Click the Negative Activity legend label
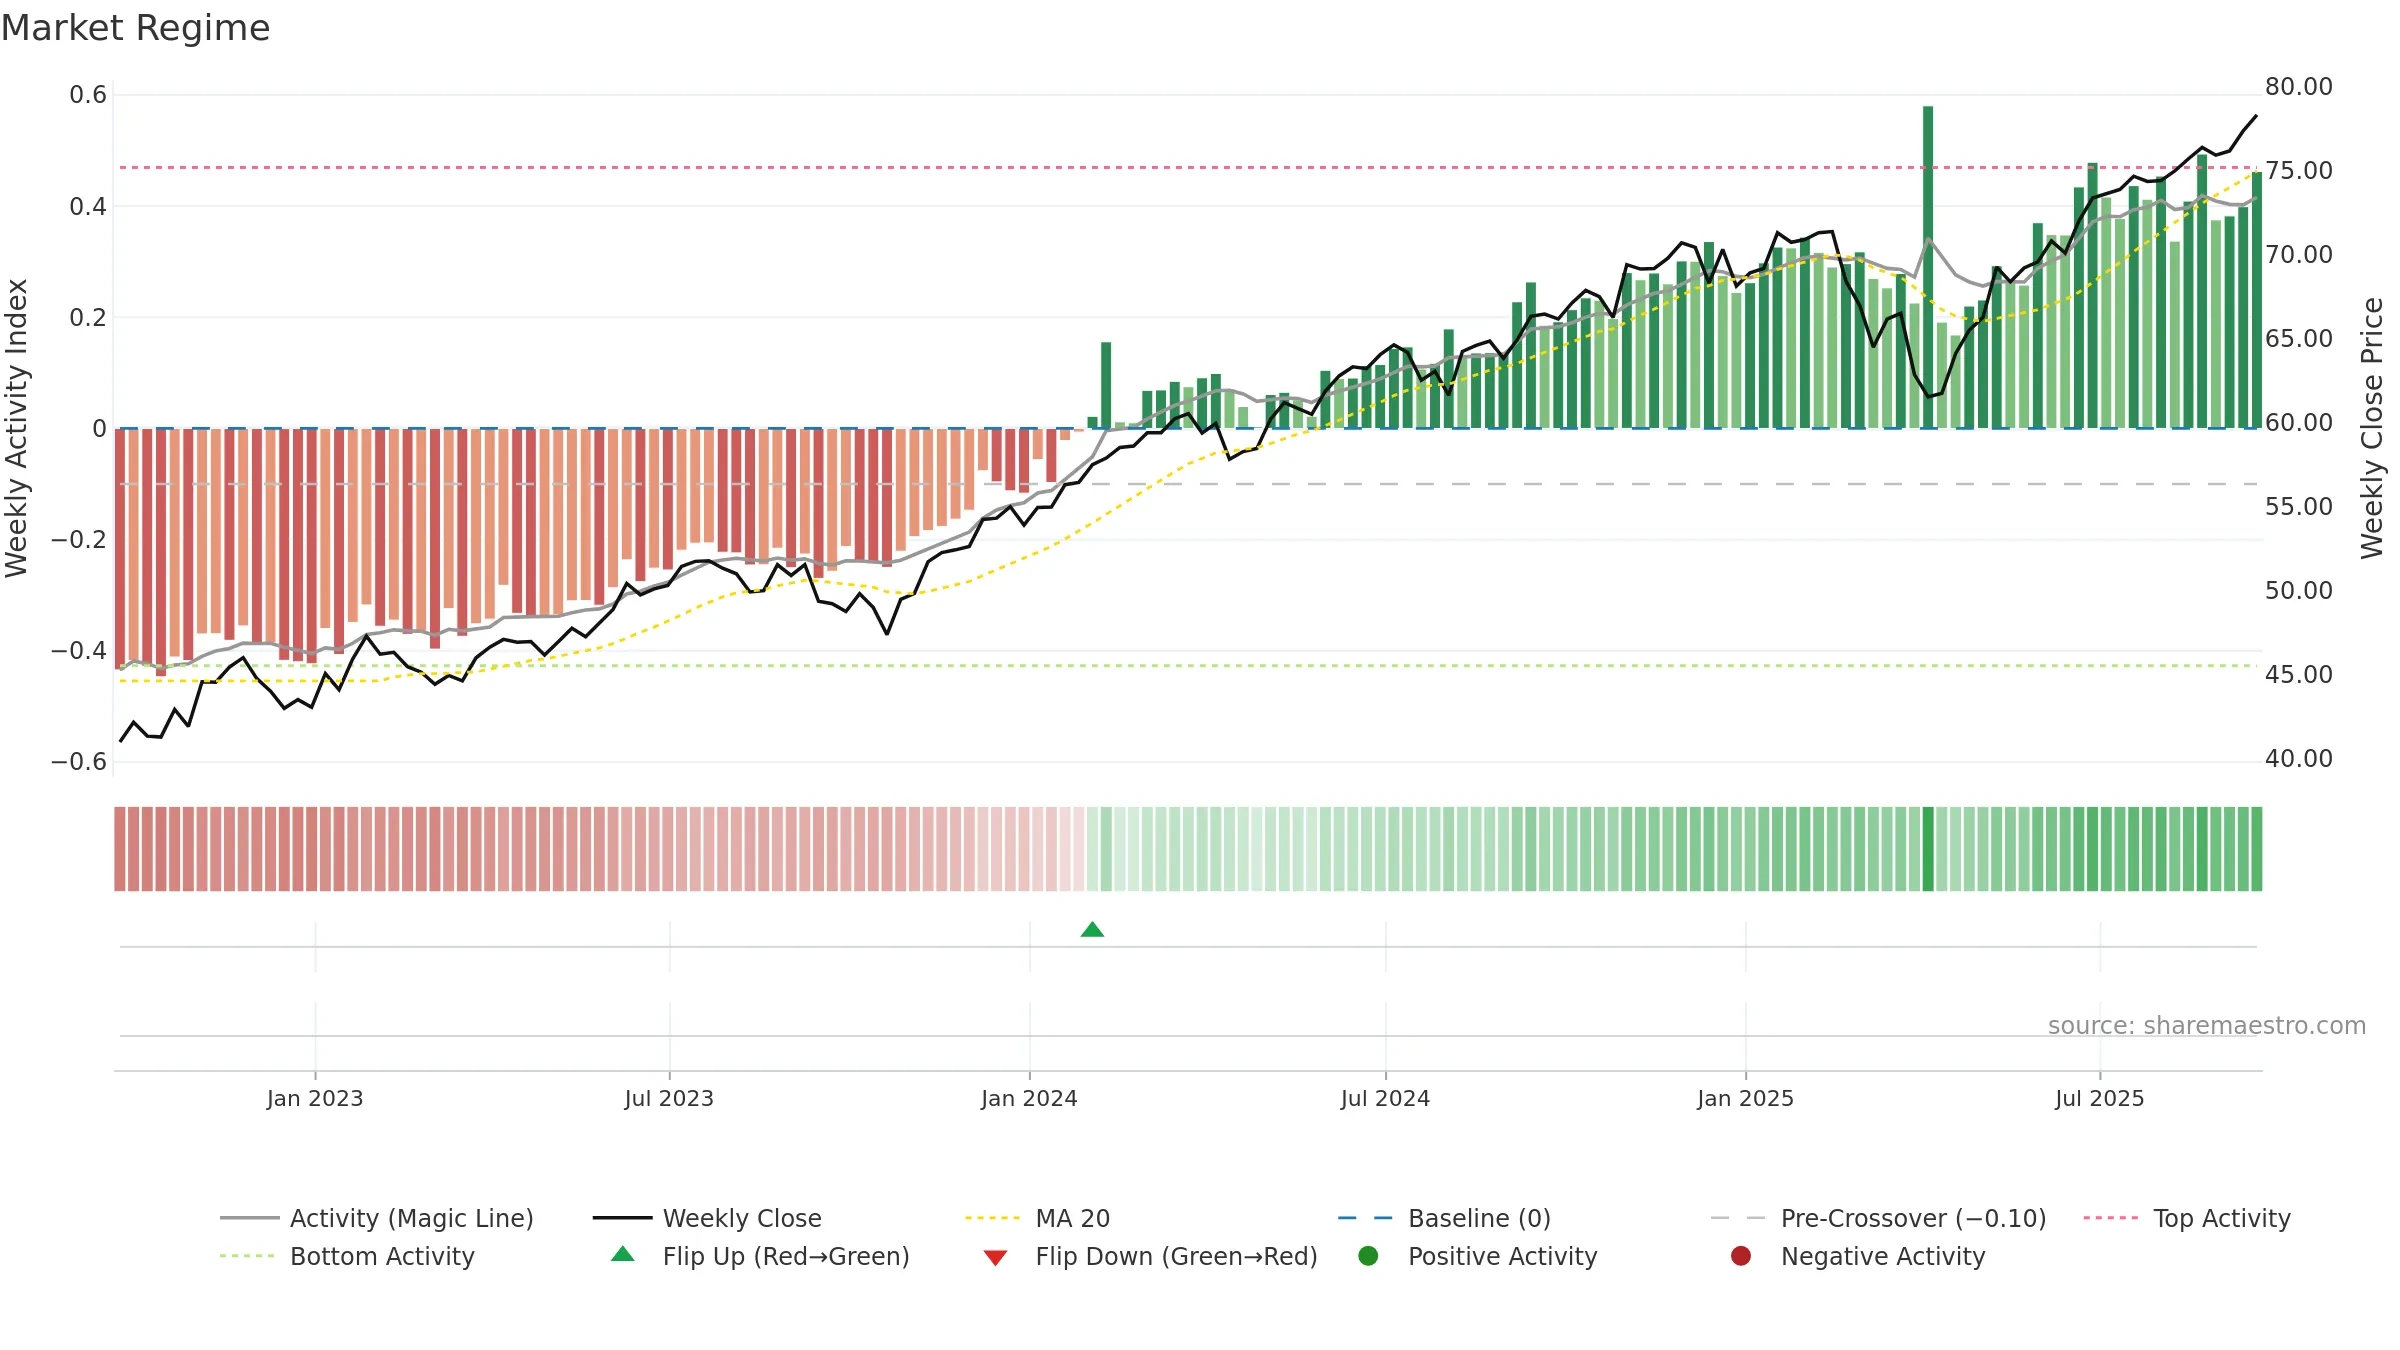The height and width of the screenshot is (1350, 2400). pos(1883,1256)
